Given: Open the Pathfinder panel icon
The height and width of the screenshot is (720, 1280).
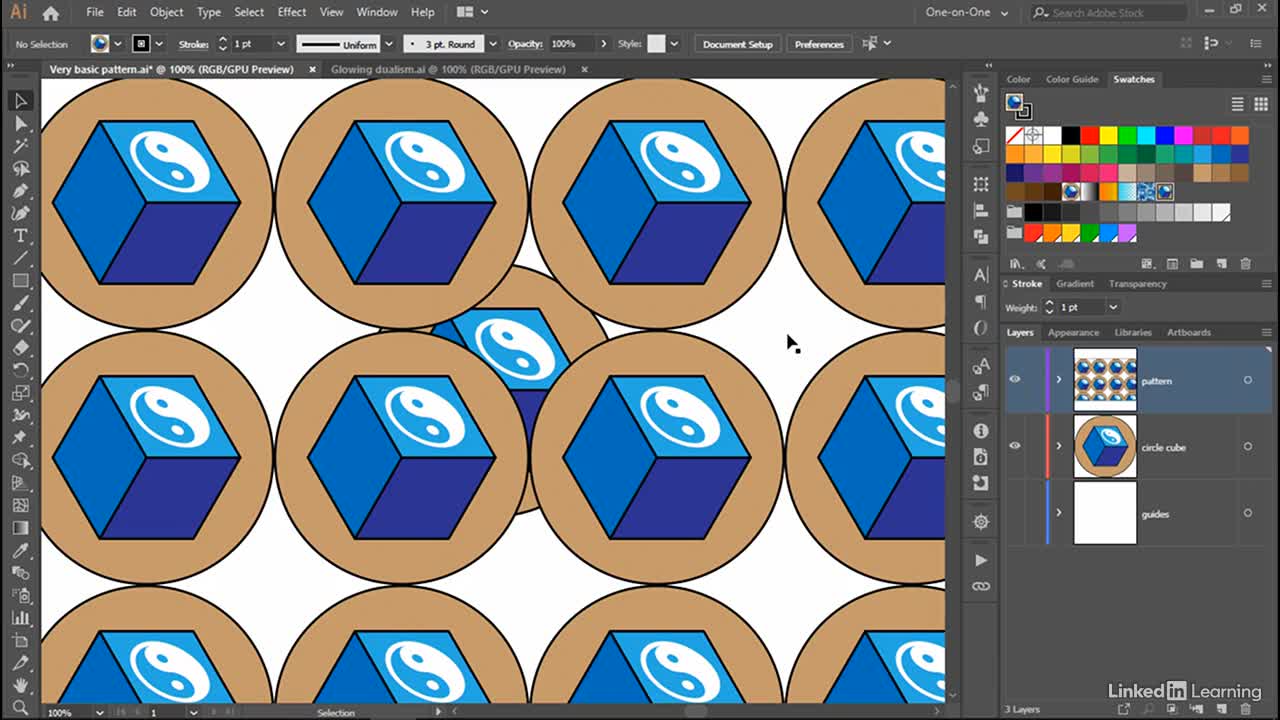Looking at the screenshot, I should click(981, 237).
